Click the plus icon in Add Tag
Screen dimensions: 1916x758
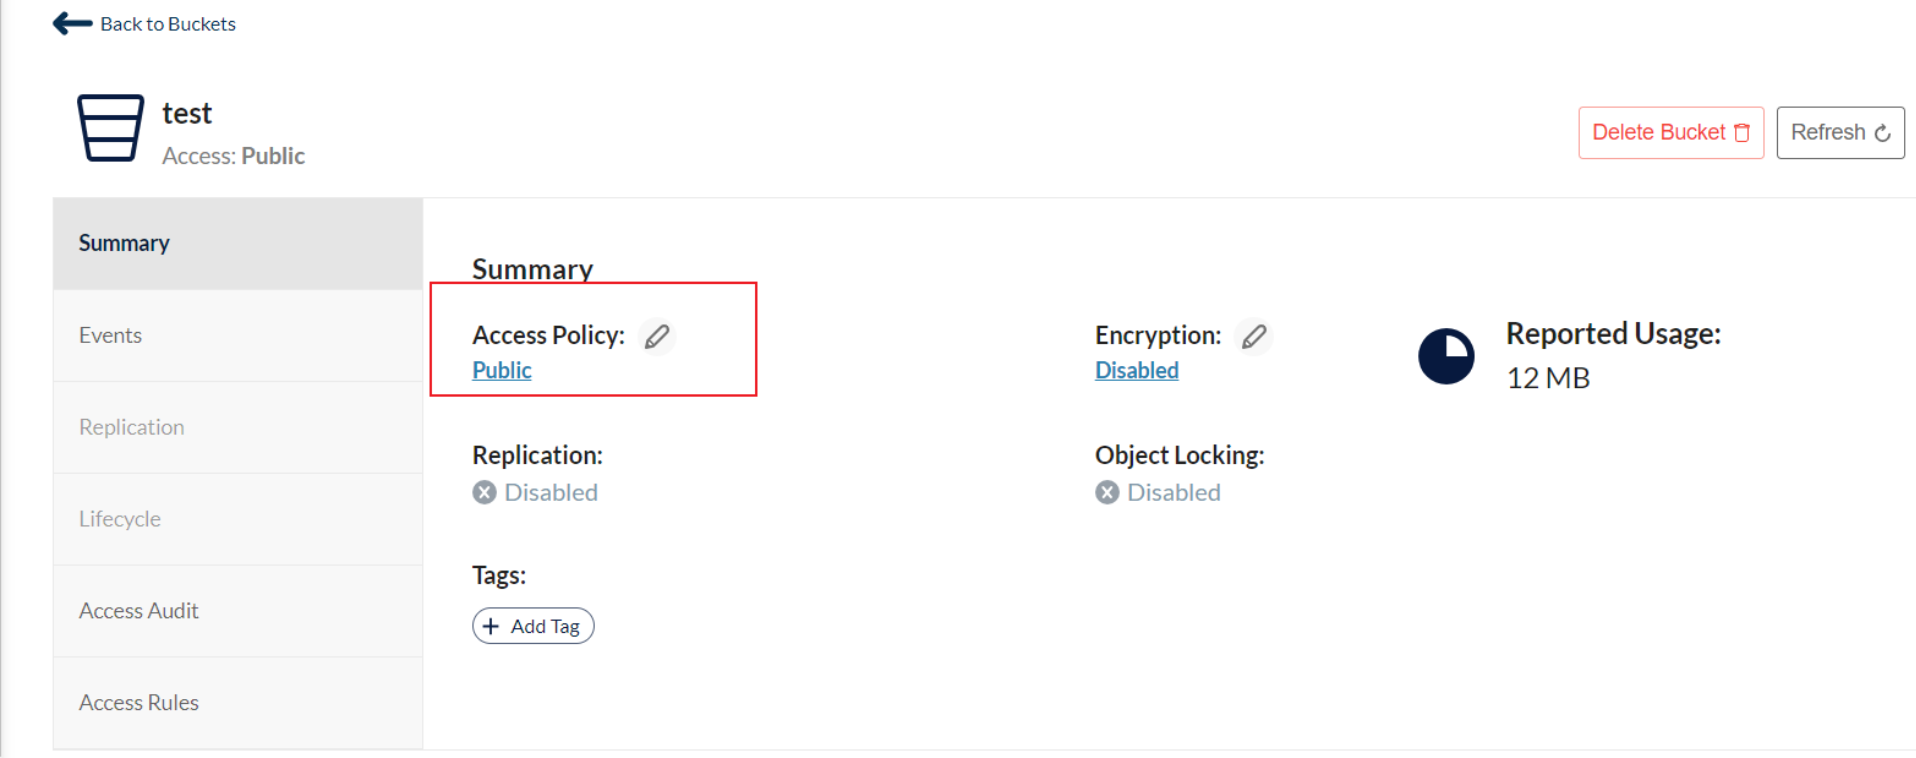coord(491,626)
